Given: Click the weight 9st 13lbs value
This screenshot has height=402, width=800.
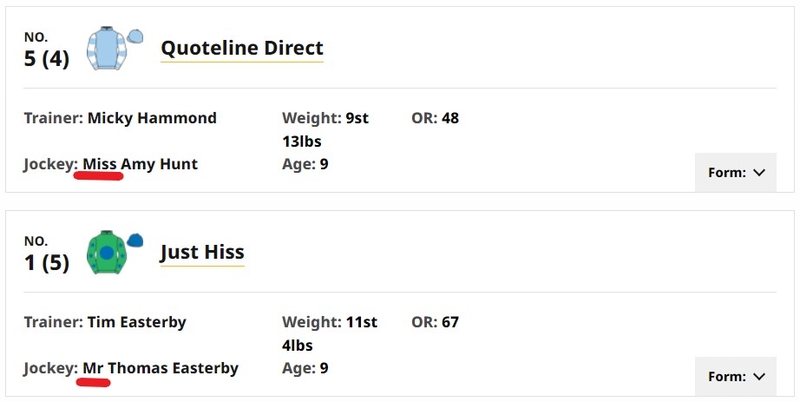Looking at the screenshot, I should [326, 130].
